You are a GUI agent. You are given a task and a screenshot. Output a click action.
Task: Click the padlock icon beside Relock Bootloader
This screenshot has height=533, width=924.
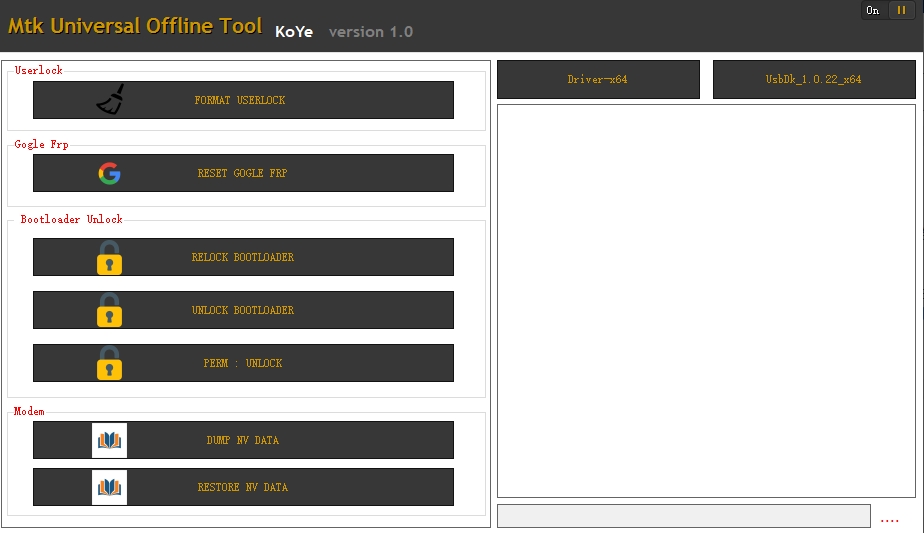(110, 258)
